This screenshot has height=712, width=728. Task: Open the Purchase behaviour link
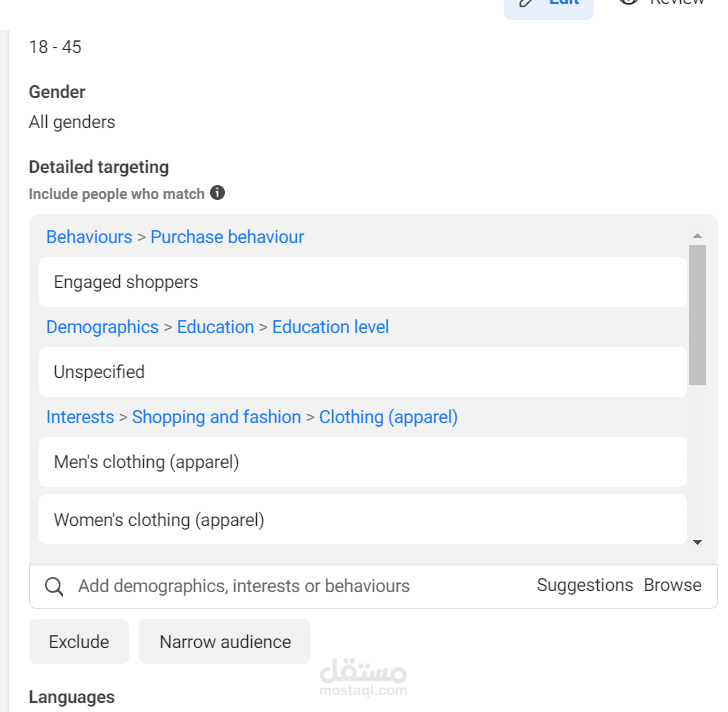pyautogui.click(x=227, y=237)
